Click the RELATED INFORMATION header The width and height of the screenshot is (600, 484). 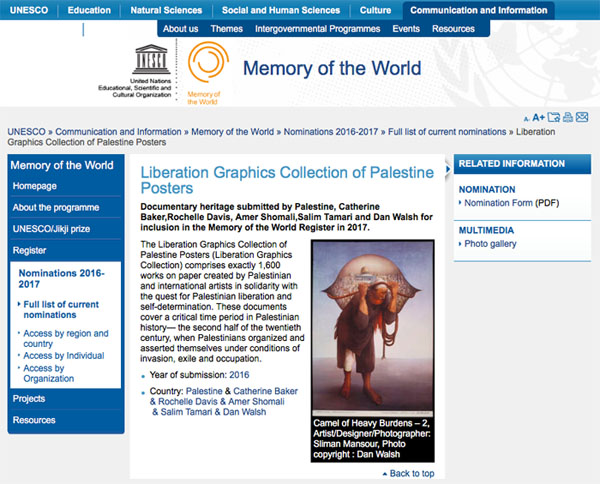(512, 164)
